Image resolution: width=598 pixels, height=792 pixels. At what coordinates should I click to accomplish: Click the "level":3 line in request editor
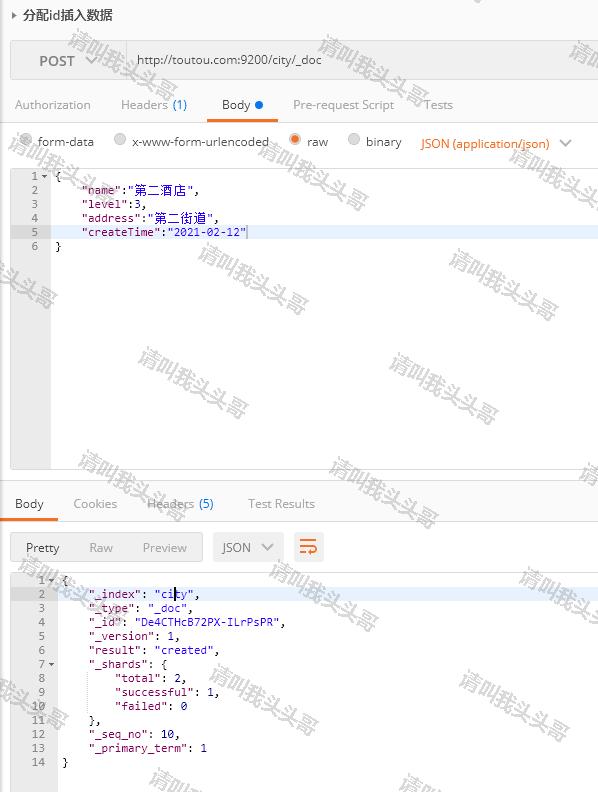[114, 204]
